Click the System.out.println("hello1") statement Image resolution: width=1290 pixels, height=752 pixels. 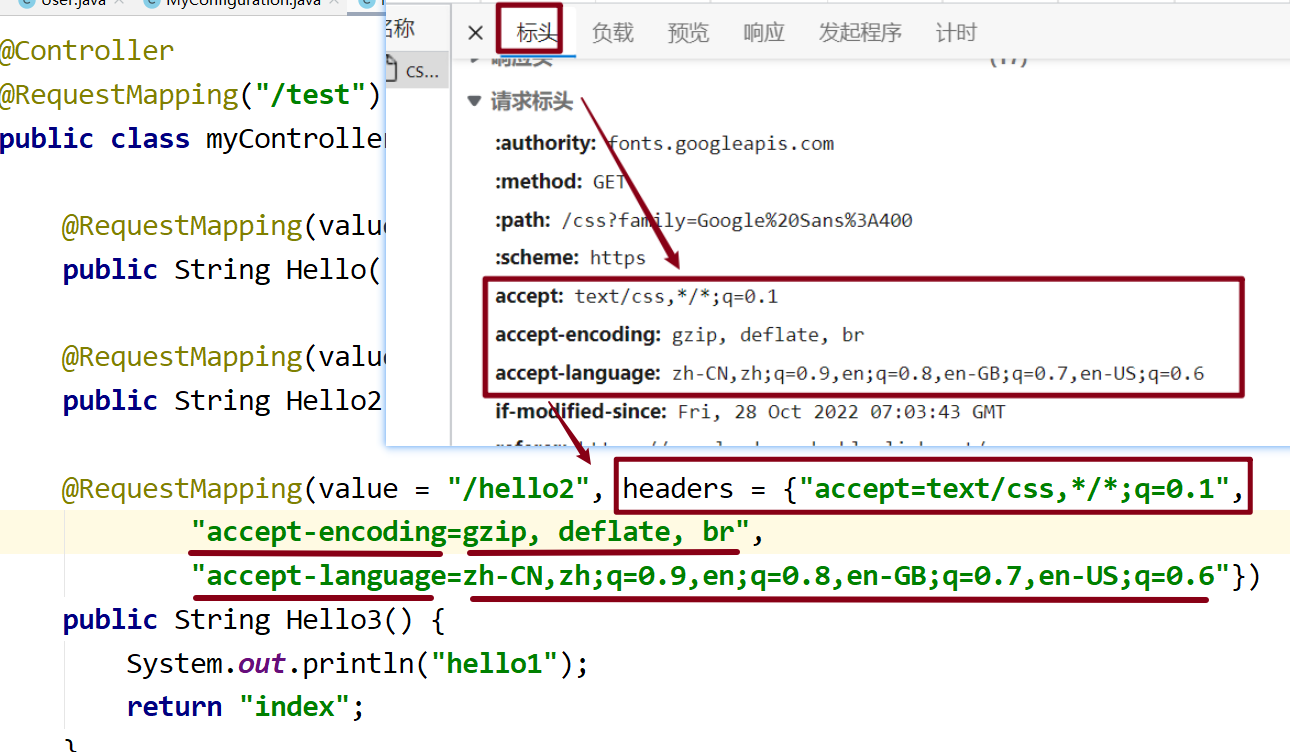pos(358,663)
